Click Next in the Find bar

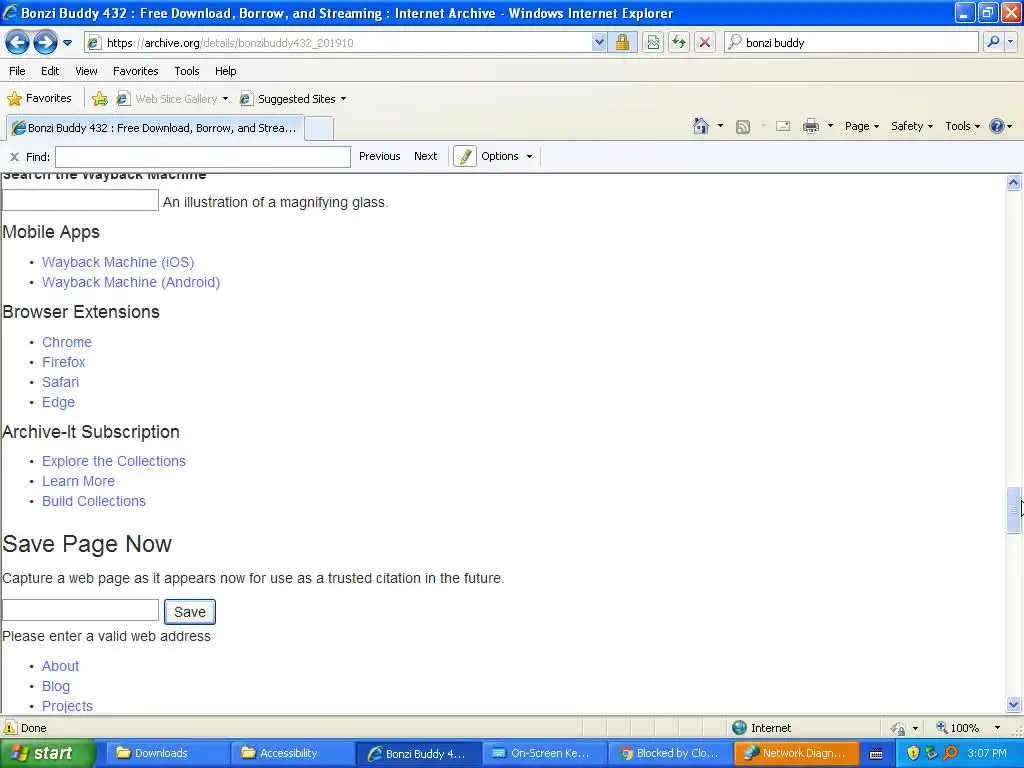425,156
